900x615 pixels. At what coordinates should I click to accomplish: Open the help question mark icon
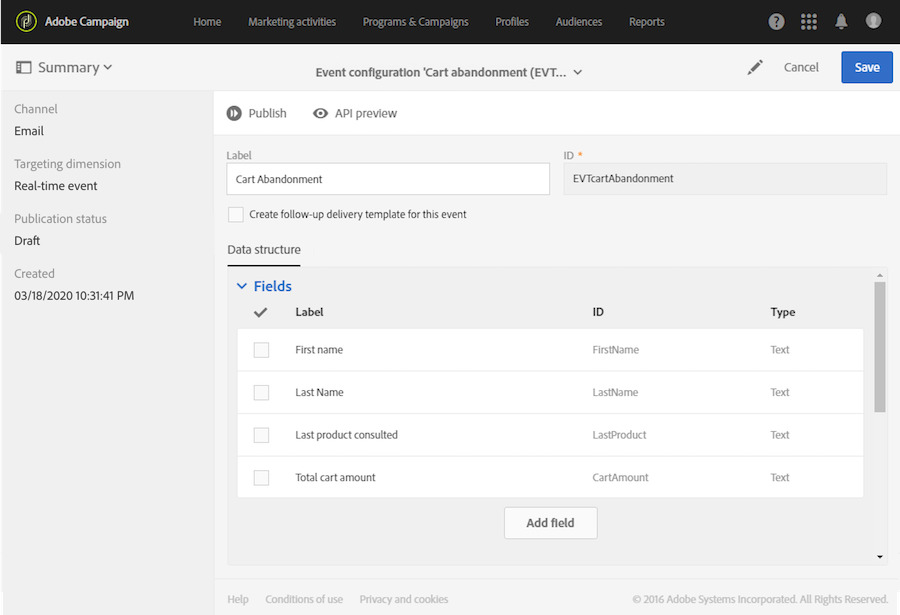tap(777, 21)
